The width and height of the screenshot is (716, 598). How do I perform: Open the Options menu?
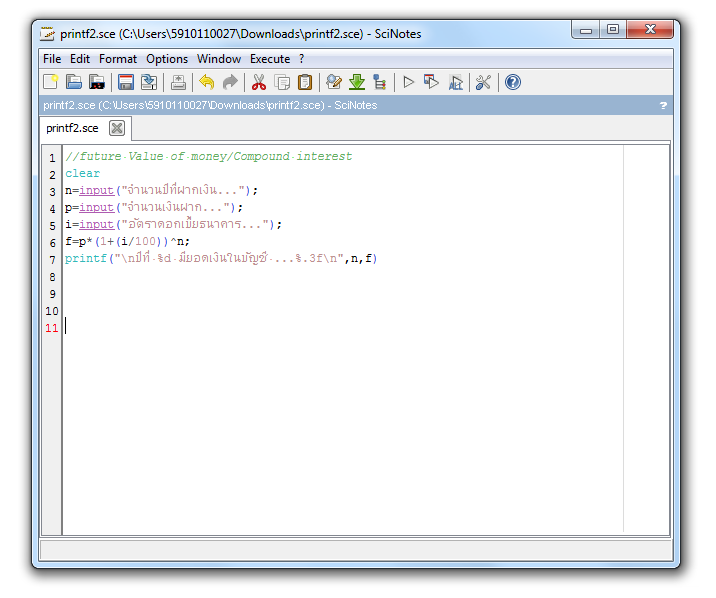pos(167,59)
